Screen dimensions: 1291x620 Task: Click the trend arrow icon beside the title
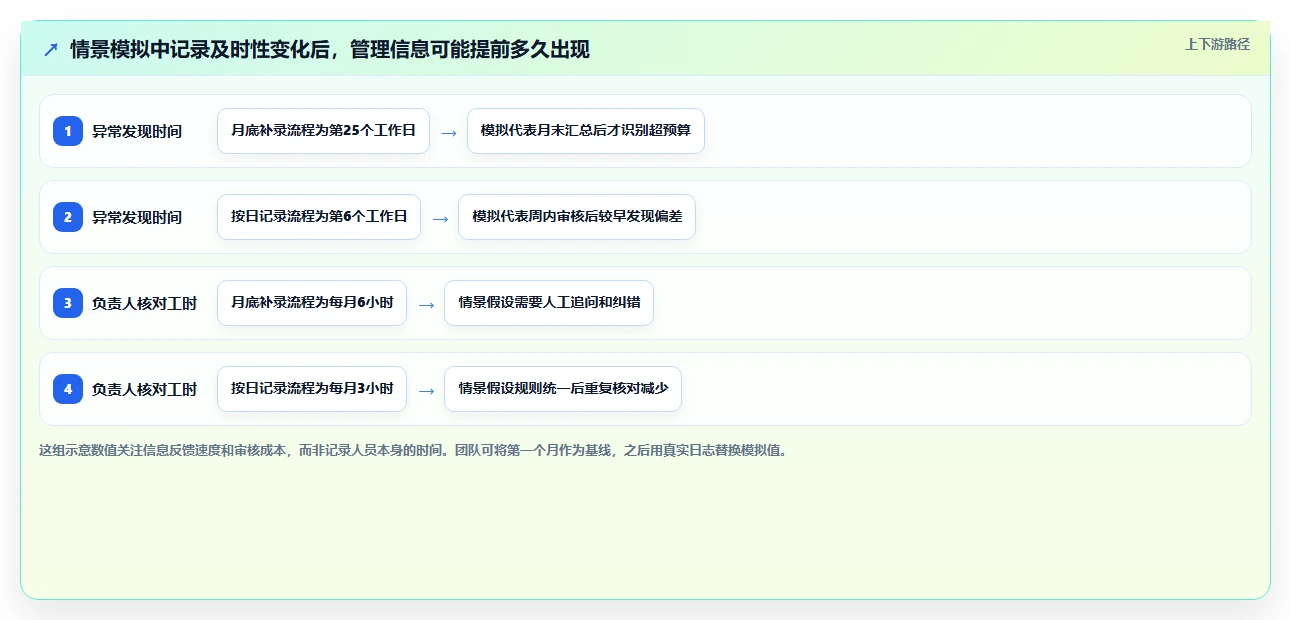click(51, 50)
